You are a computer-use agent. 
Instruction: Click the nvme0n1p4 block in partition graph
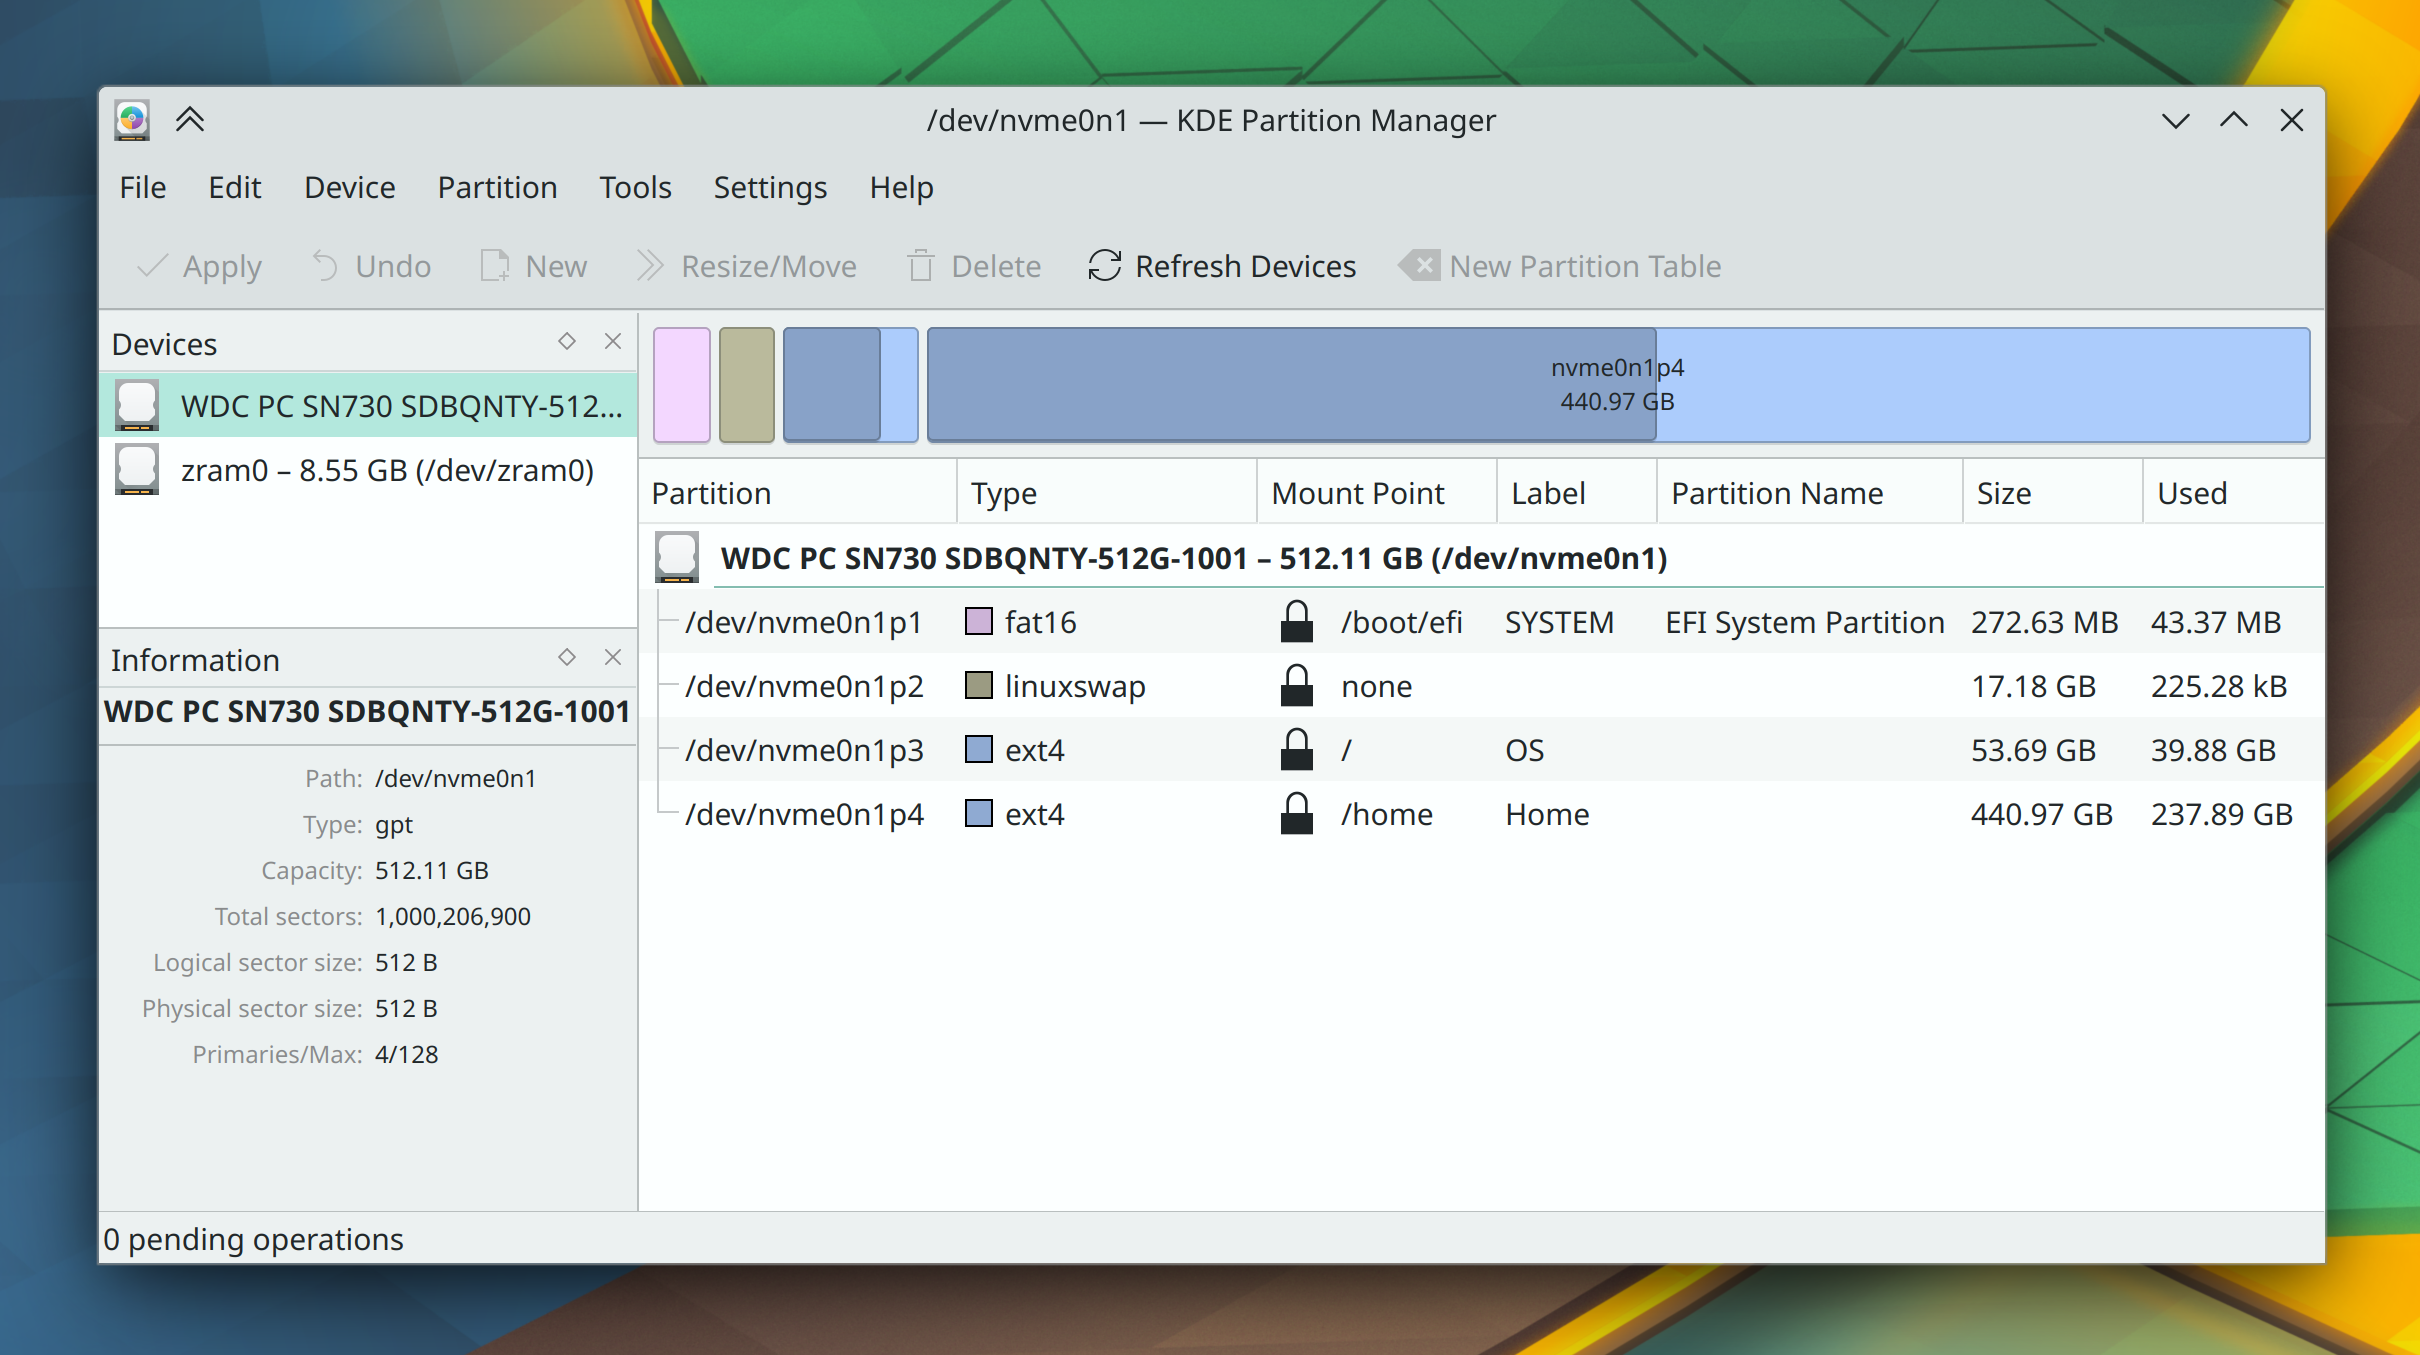[1617, 385]
